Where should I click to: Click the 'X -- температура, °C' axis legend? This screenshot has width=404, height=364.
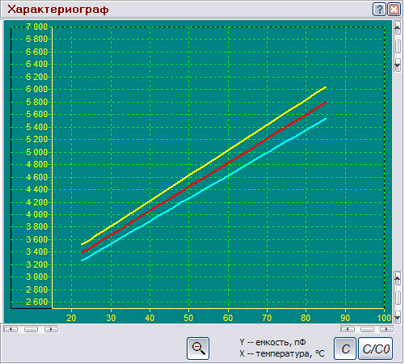point(282,354)
